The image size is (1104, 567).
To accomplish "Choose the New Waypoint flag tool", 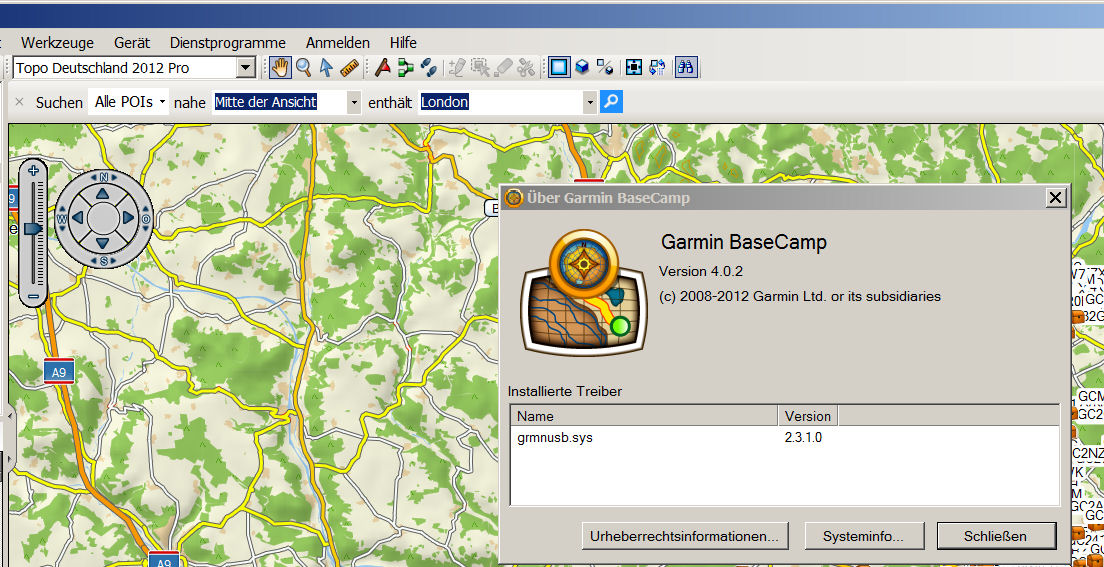I will coord(382,68).
